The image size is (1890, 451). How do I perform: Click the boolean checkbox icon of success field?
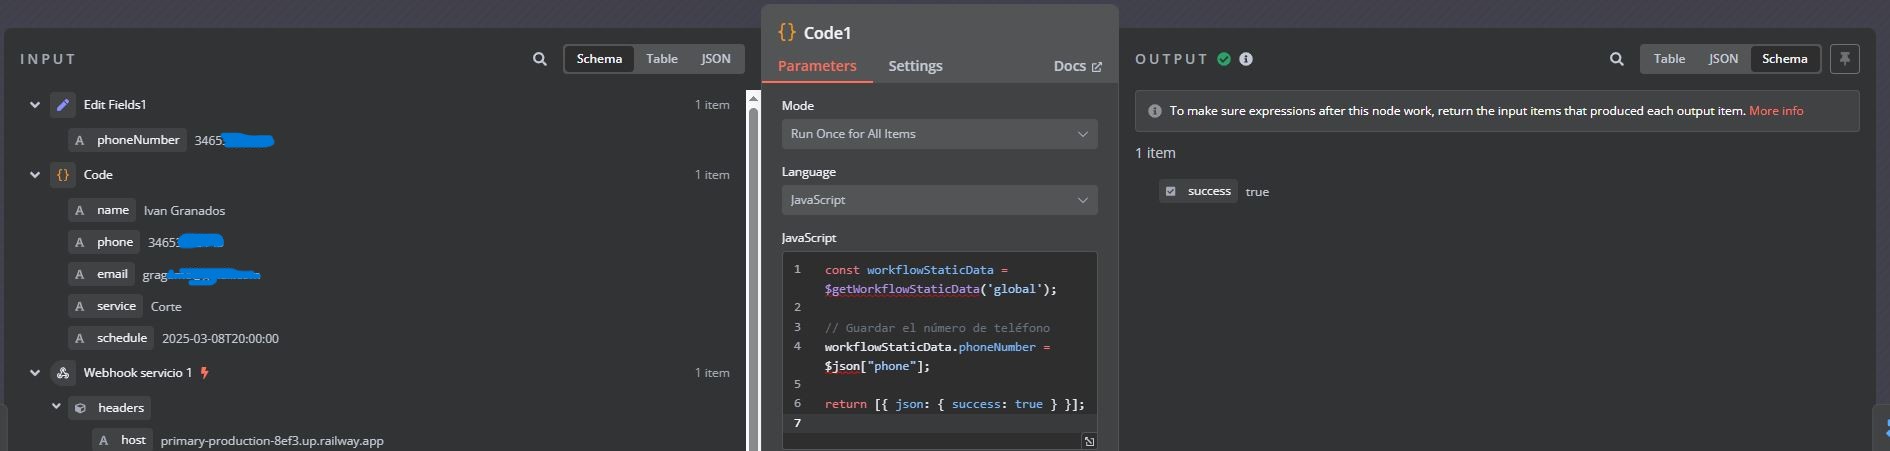(x=1171, y=191)
